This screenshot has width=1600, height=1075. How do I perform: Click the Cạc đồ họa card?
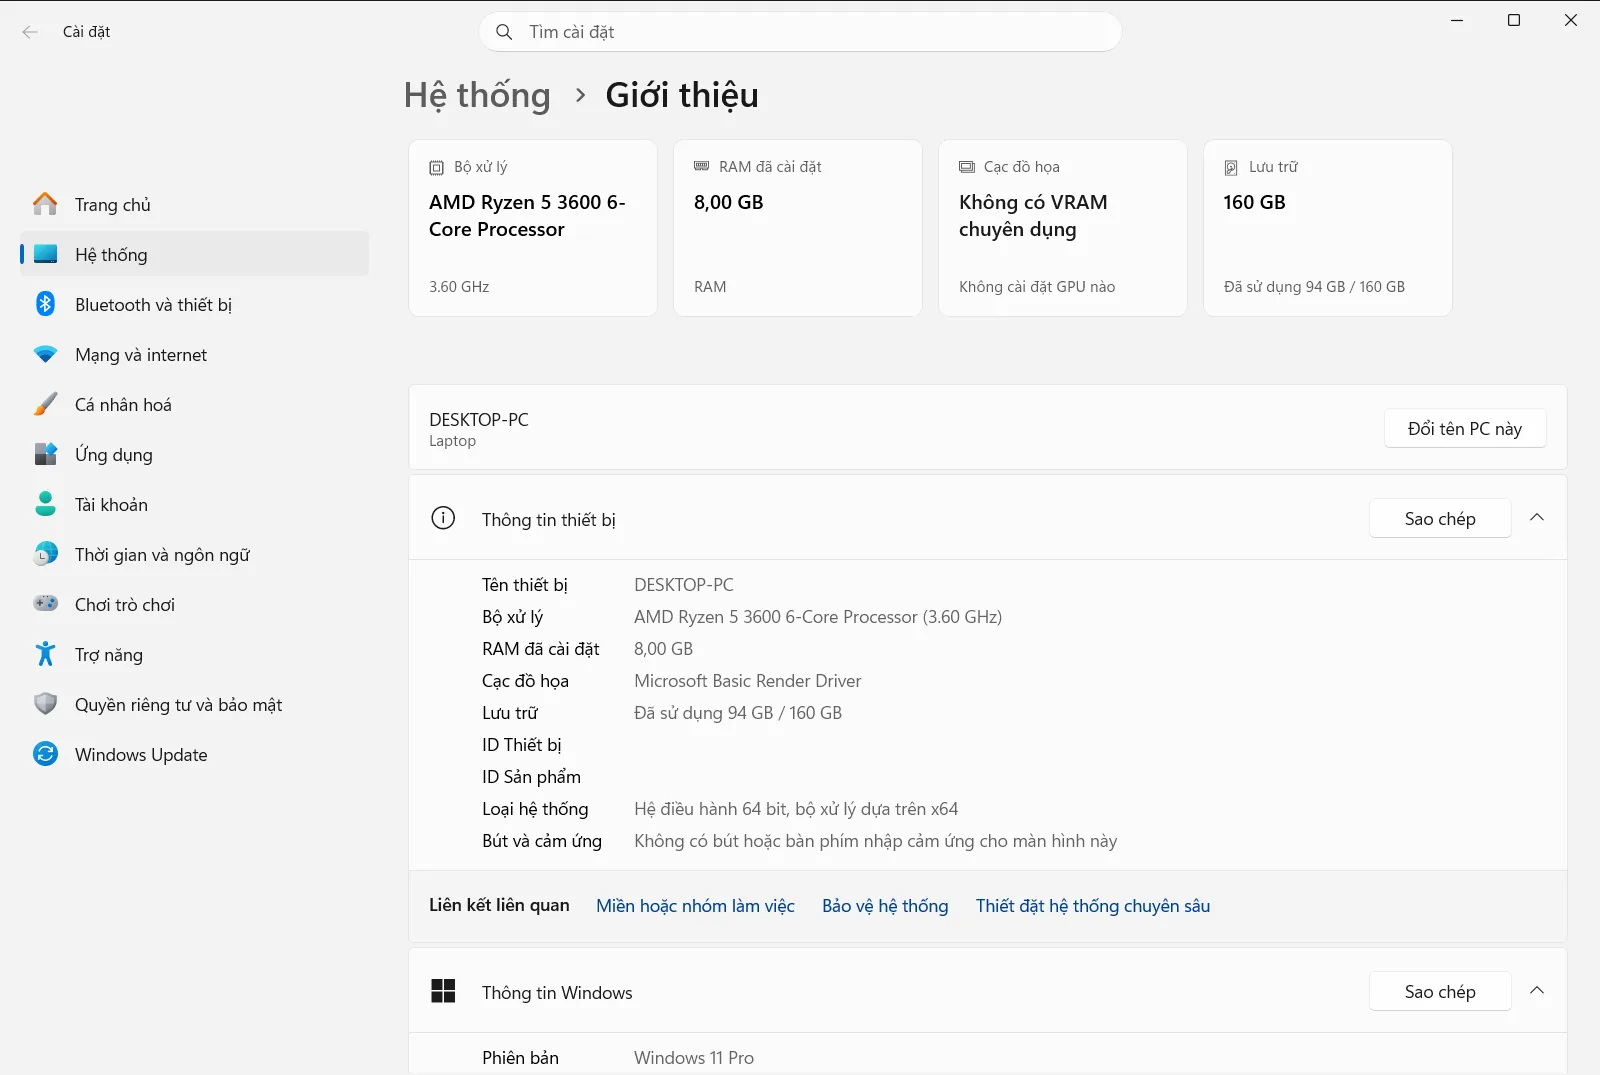[x=1063, y=228]
